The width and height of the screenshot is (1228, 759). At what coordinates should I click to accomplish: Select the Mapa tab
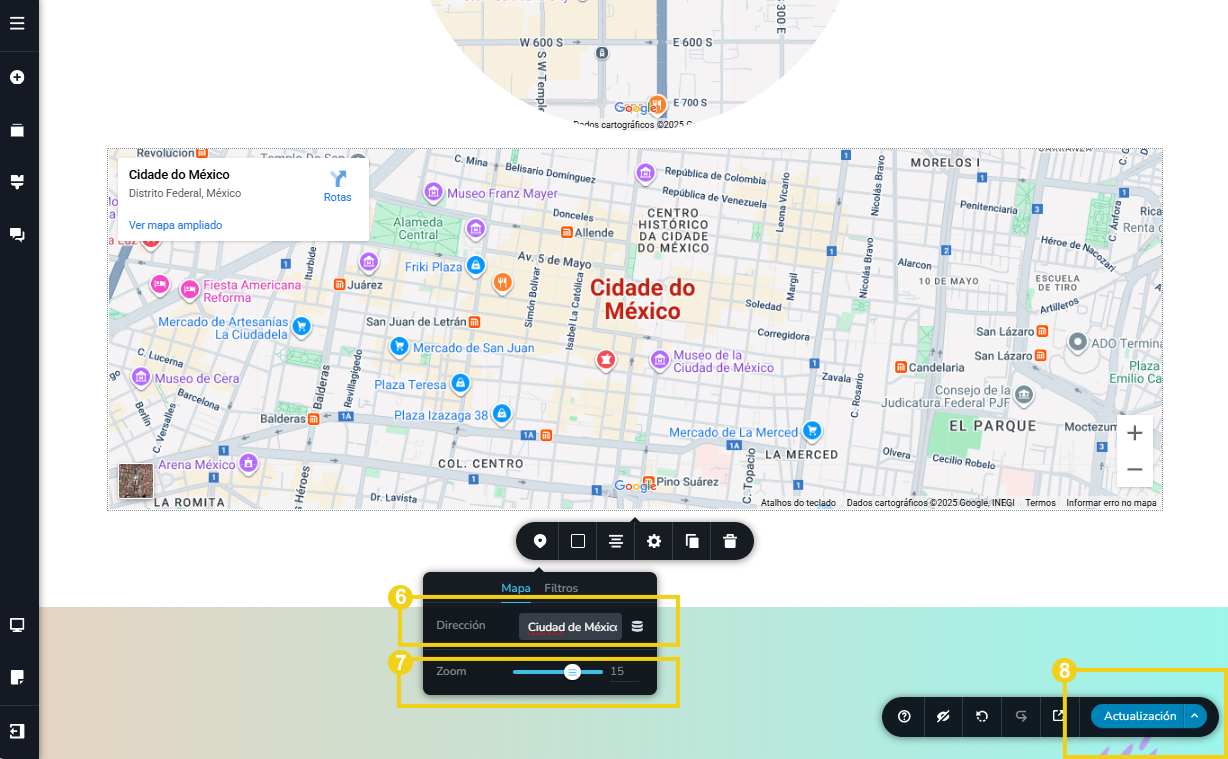(516, 588)
